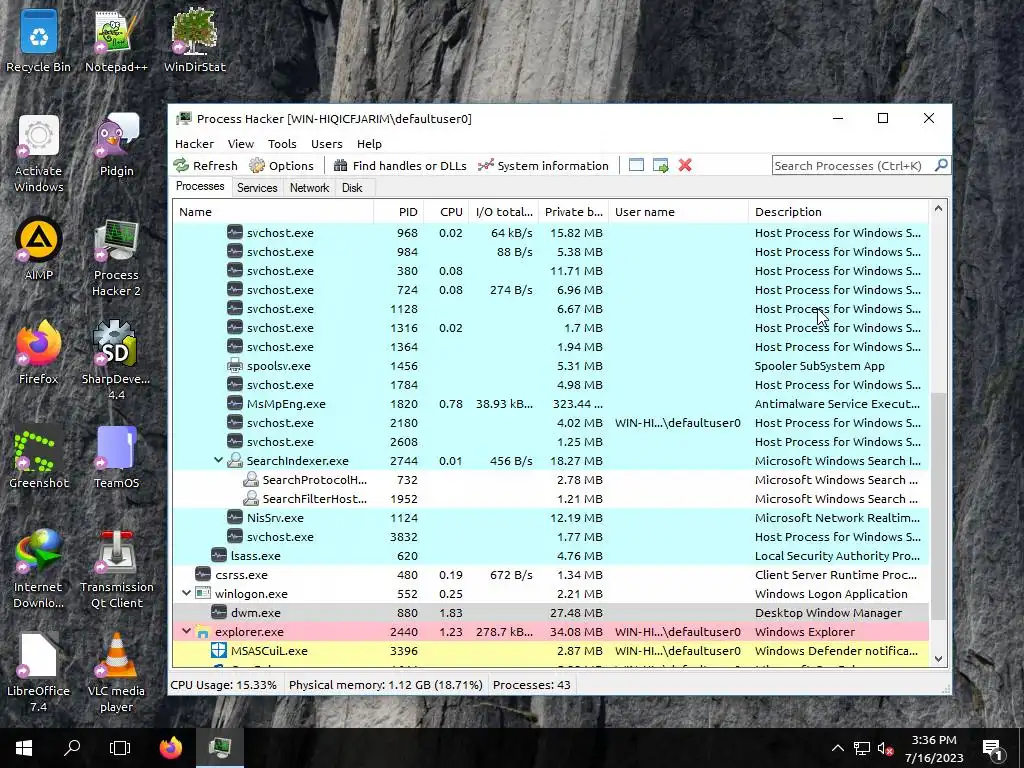
Task: Select the SearchProtocolHost process icon
Action: (x=251, y=479)
